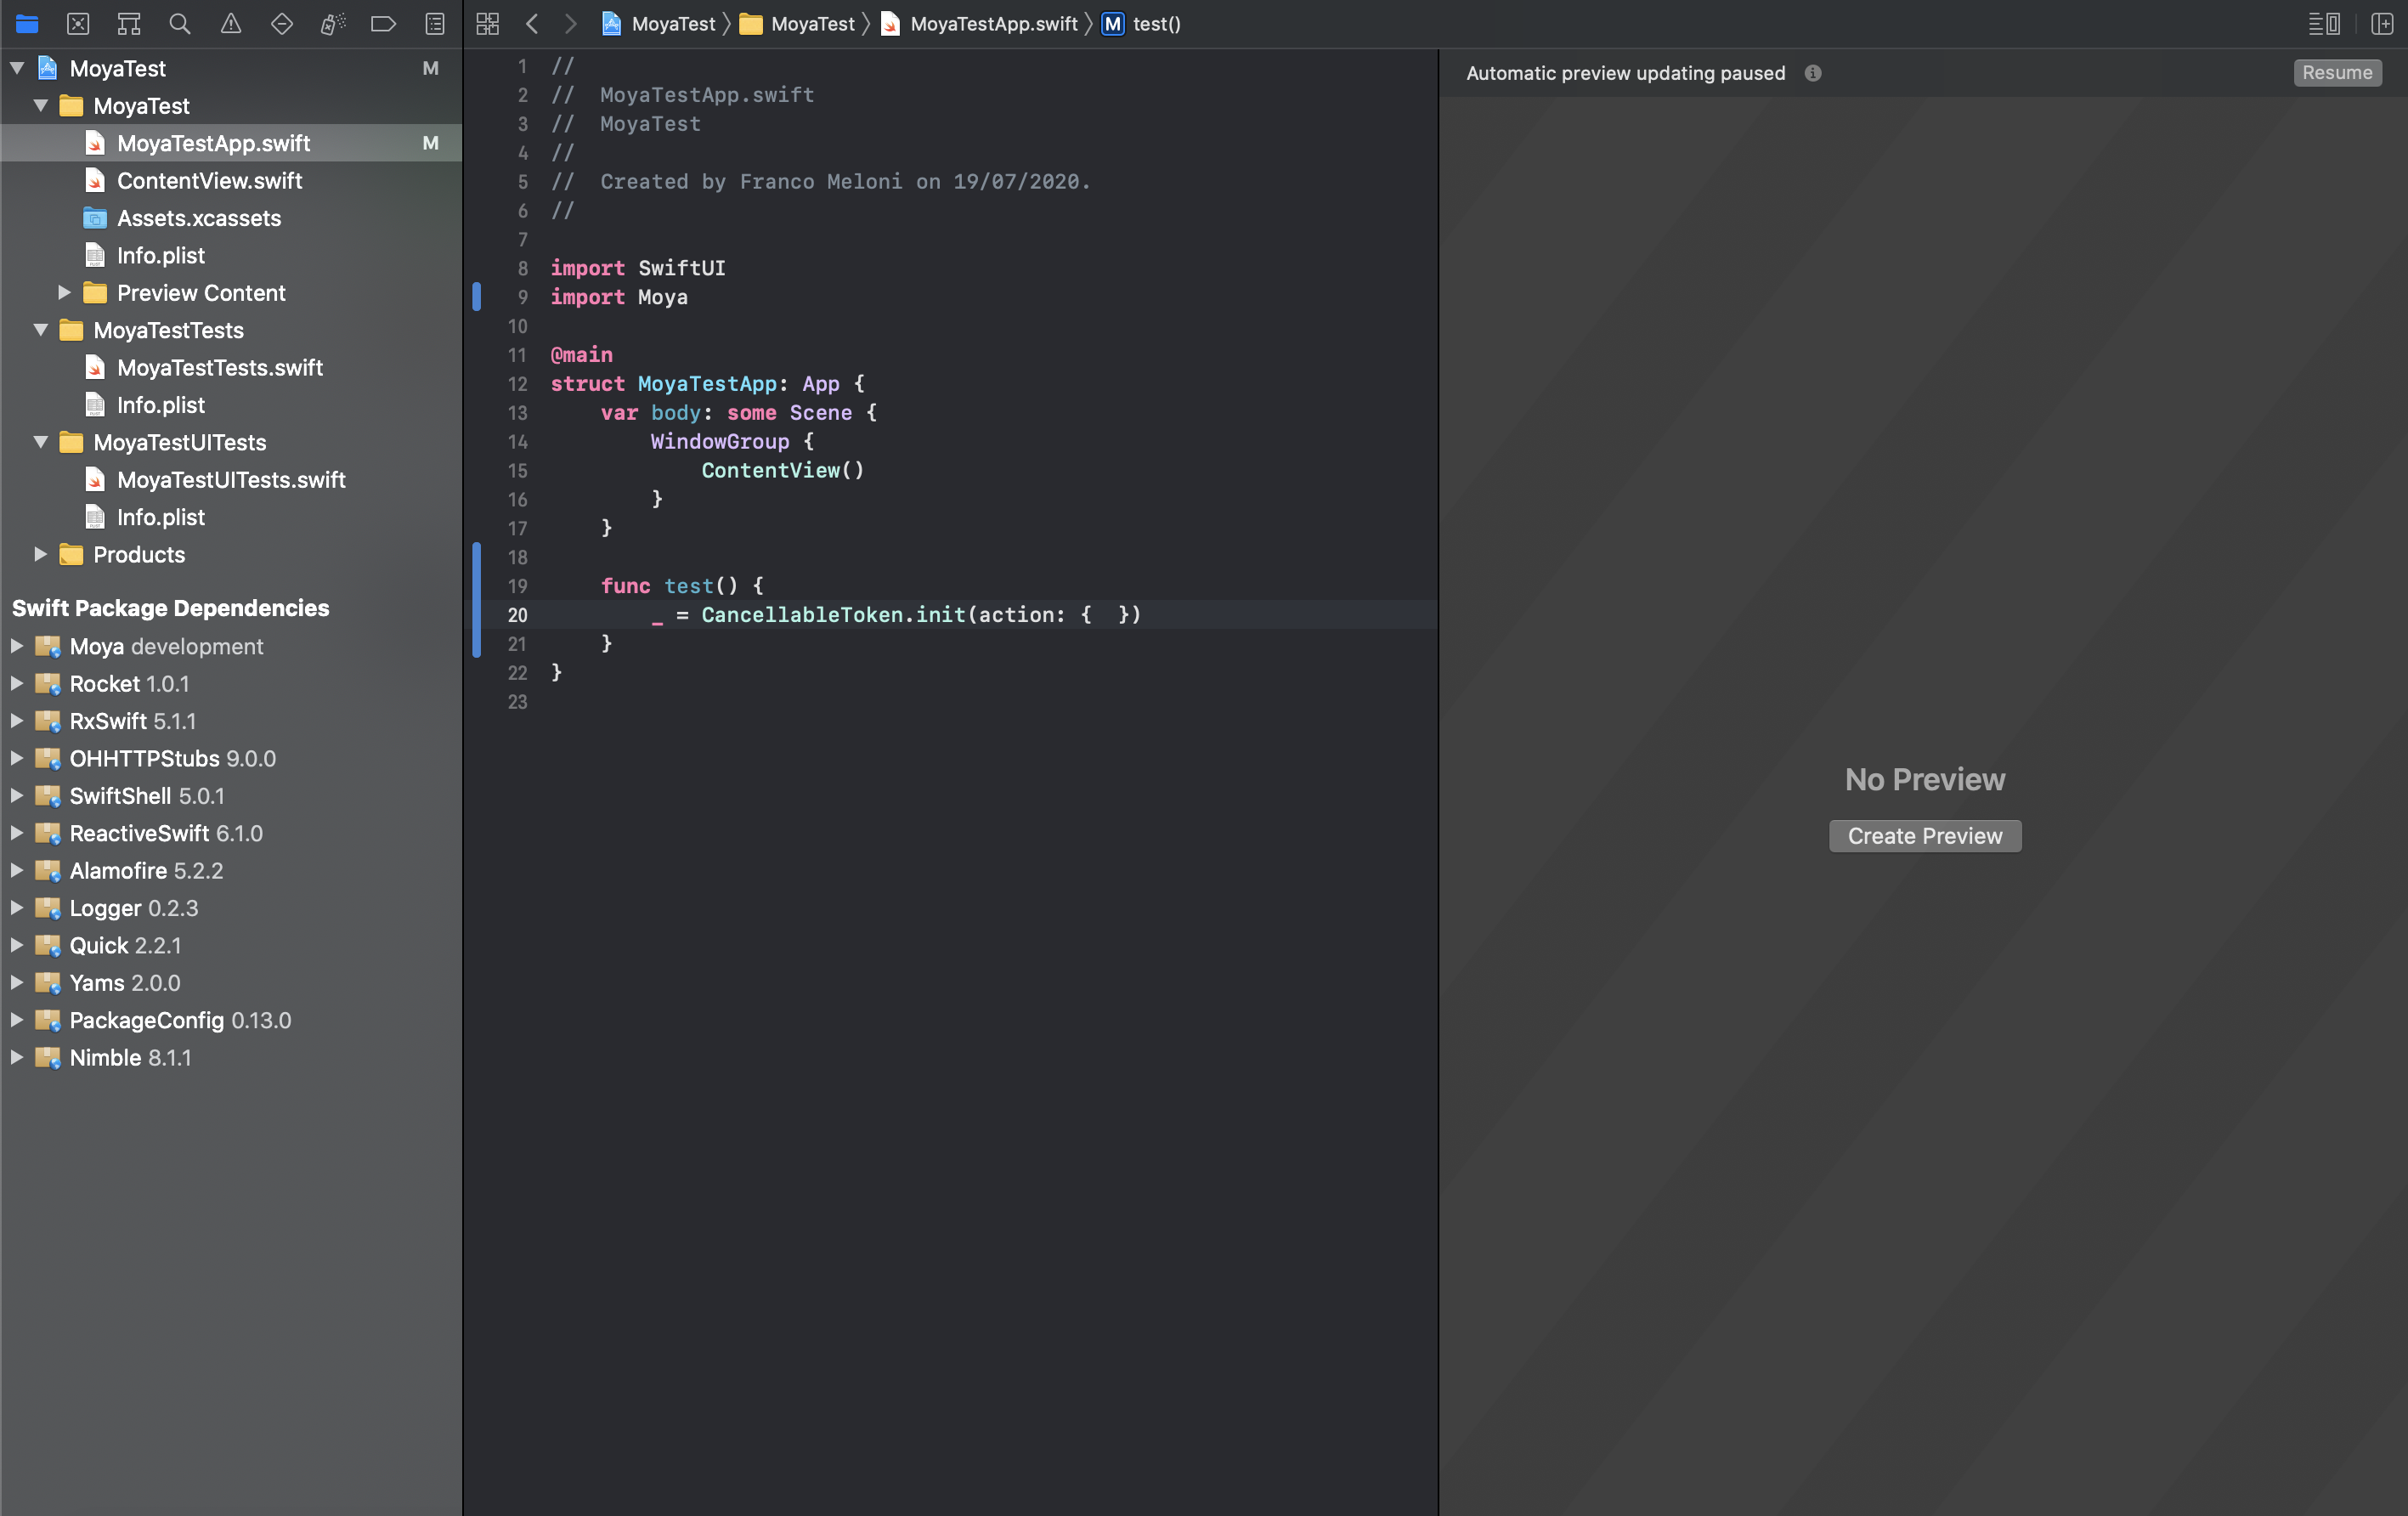The width and height of the screenshot is (2408, 1516).
Task: Go back with the left chevron
Action: [532, 24]
